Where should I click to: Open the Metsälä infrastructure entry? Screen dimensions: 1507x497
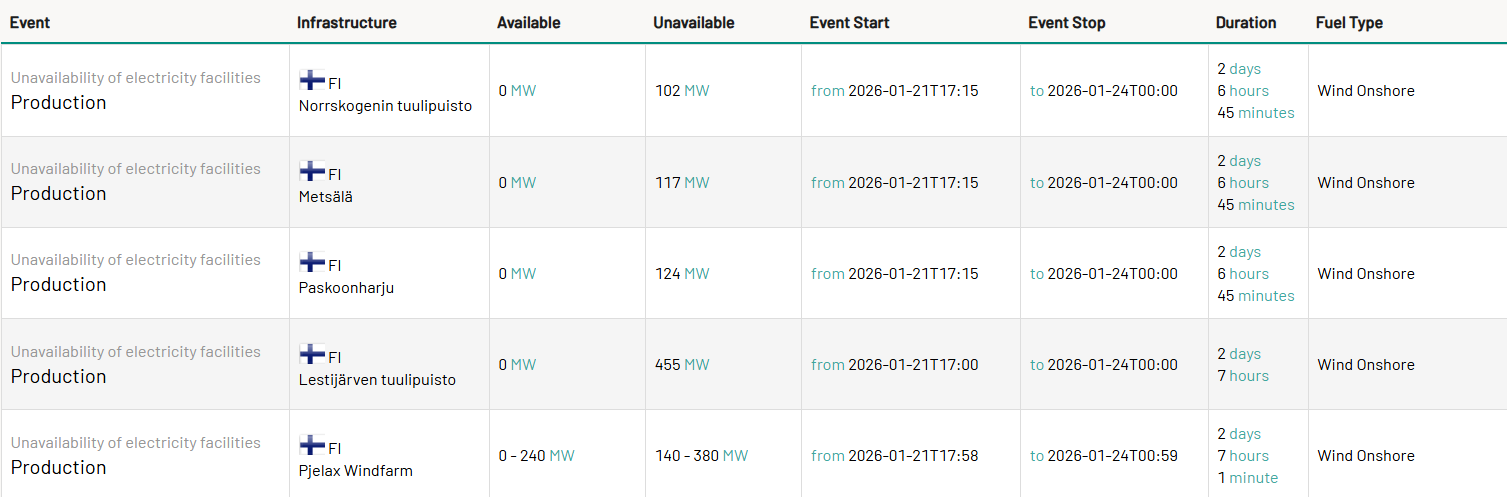tap(326, 197)
